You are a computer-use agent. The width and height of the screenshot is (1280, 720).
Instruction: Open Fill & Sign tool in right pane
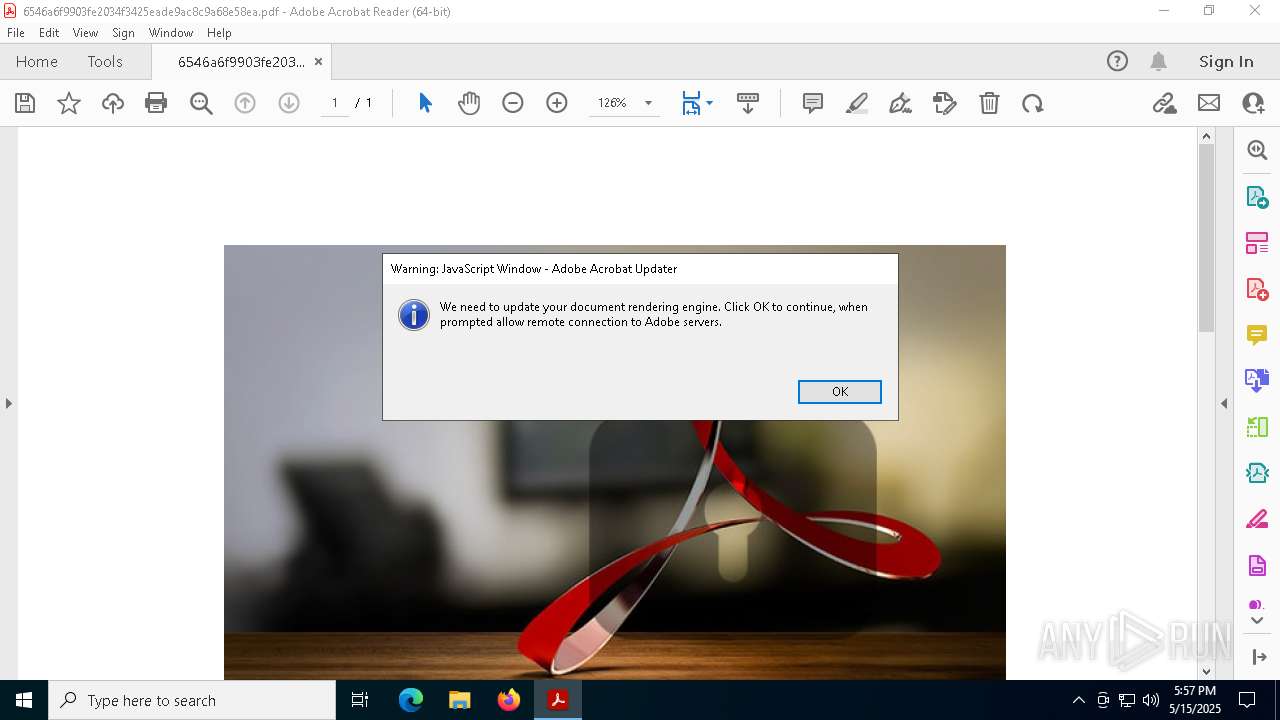tap(1257, 519)
